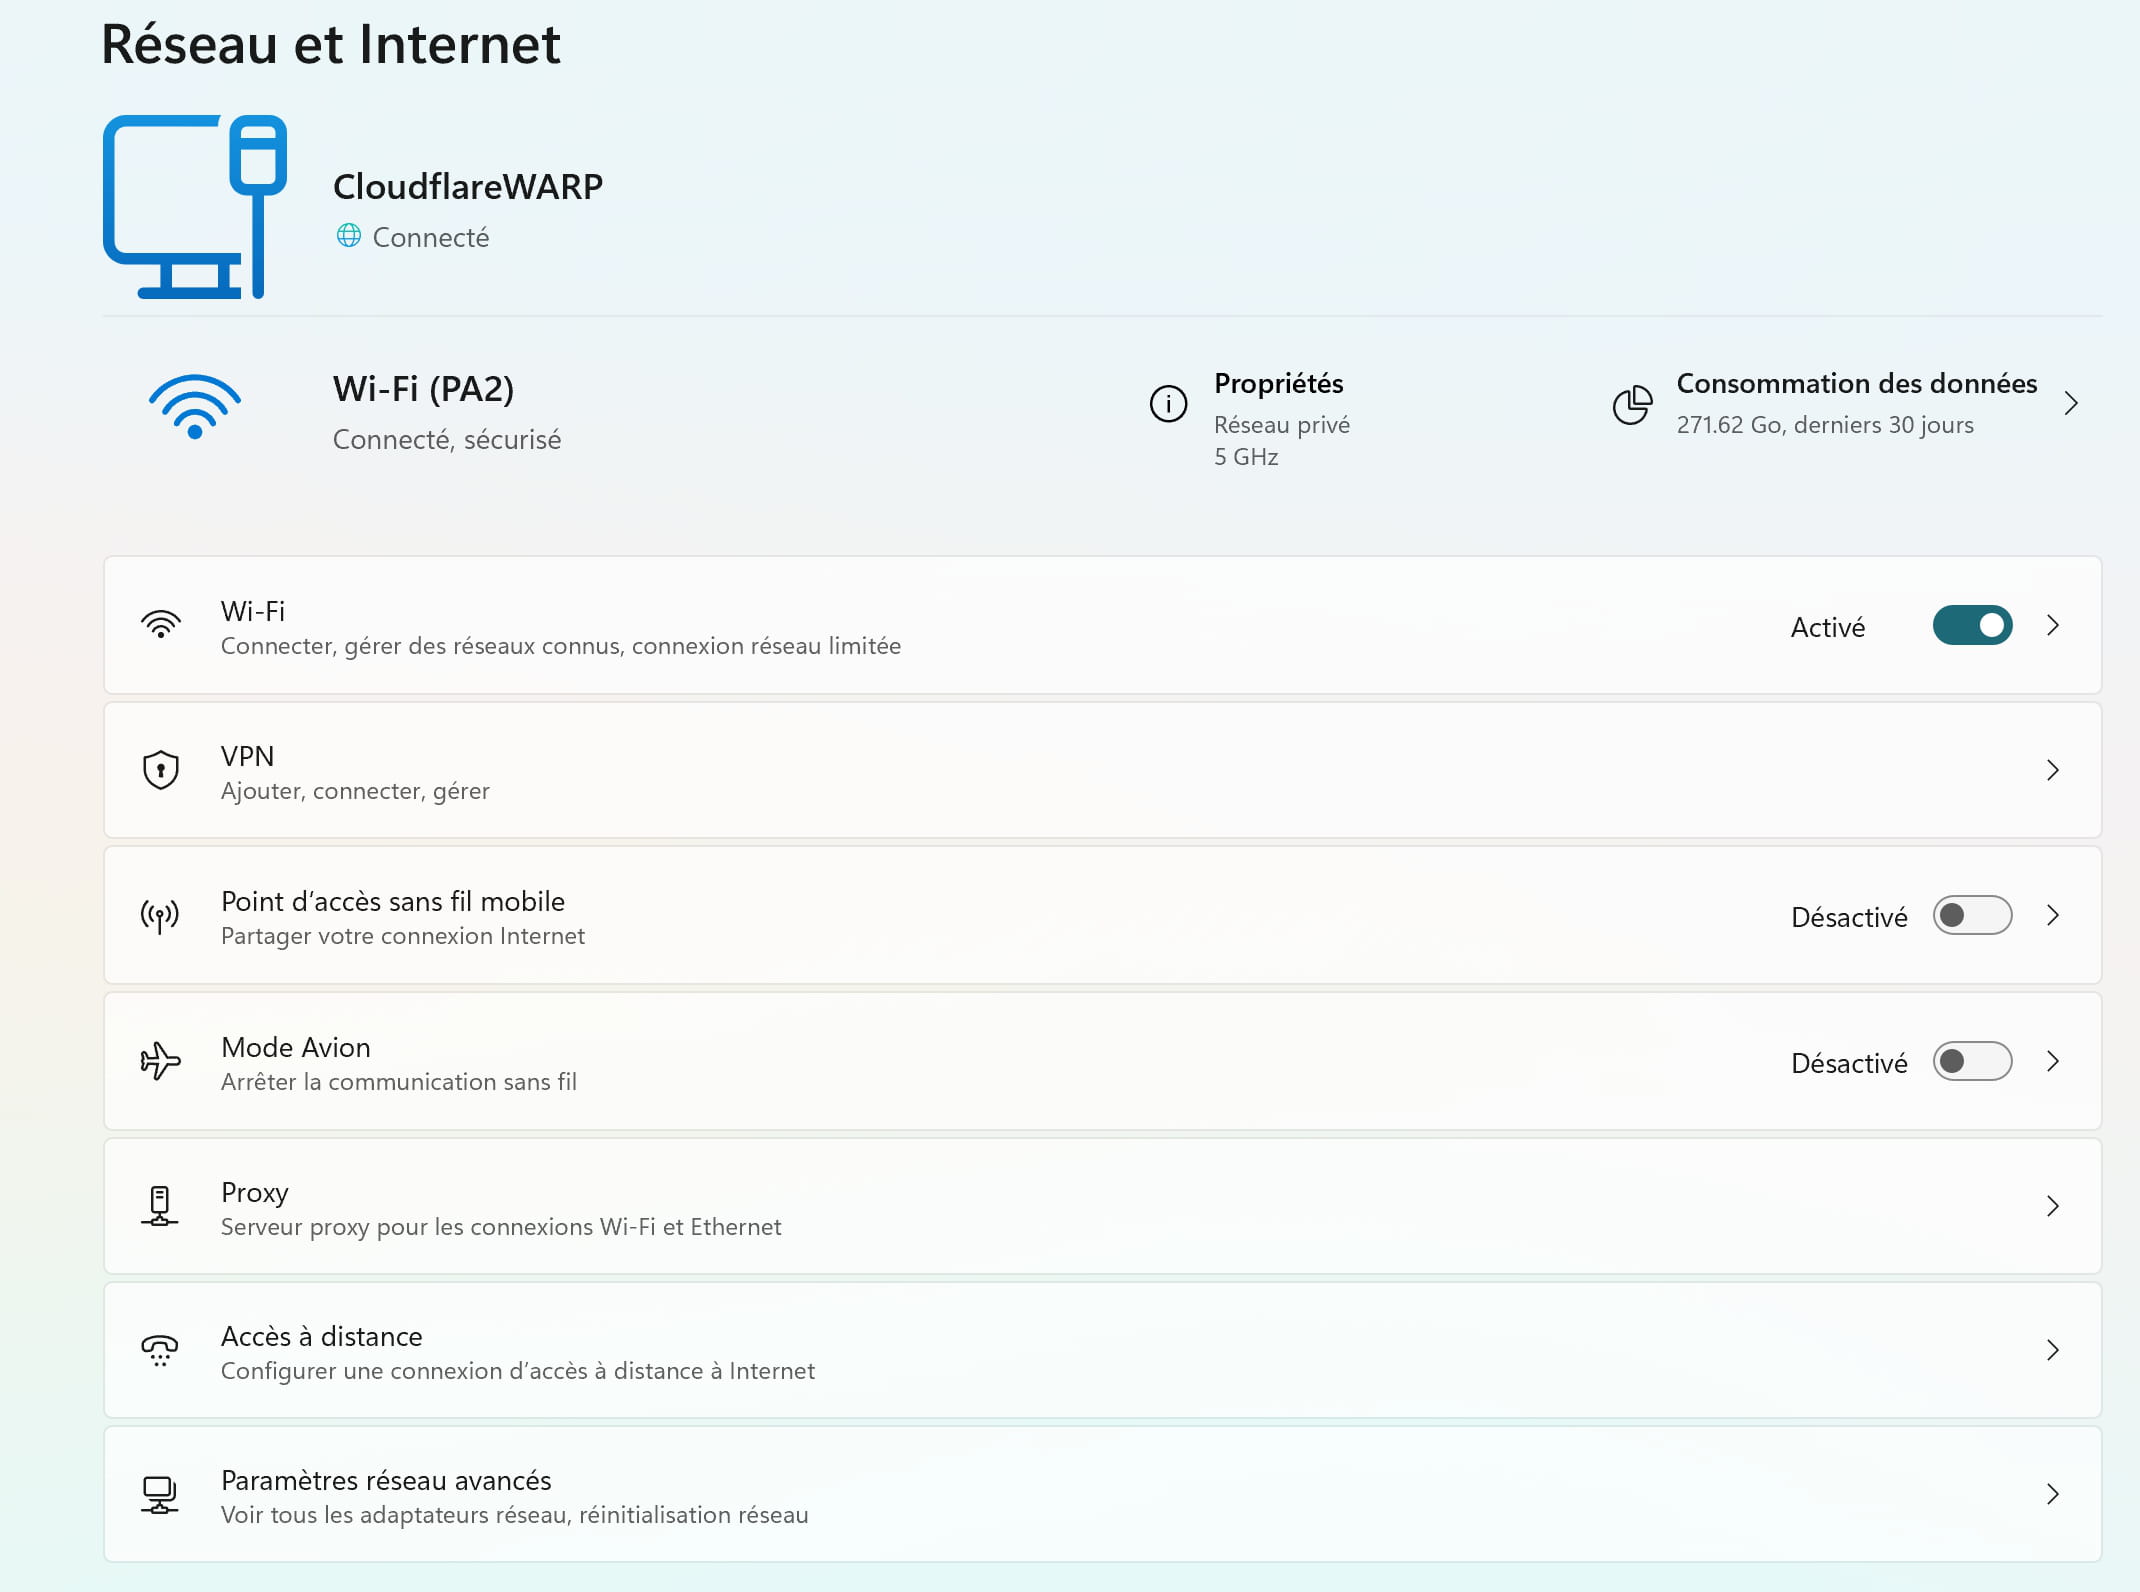The image size is (2140, 1592).
Task: Click 'Arrêter la communication sans fil' description
Action: 398,1082
